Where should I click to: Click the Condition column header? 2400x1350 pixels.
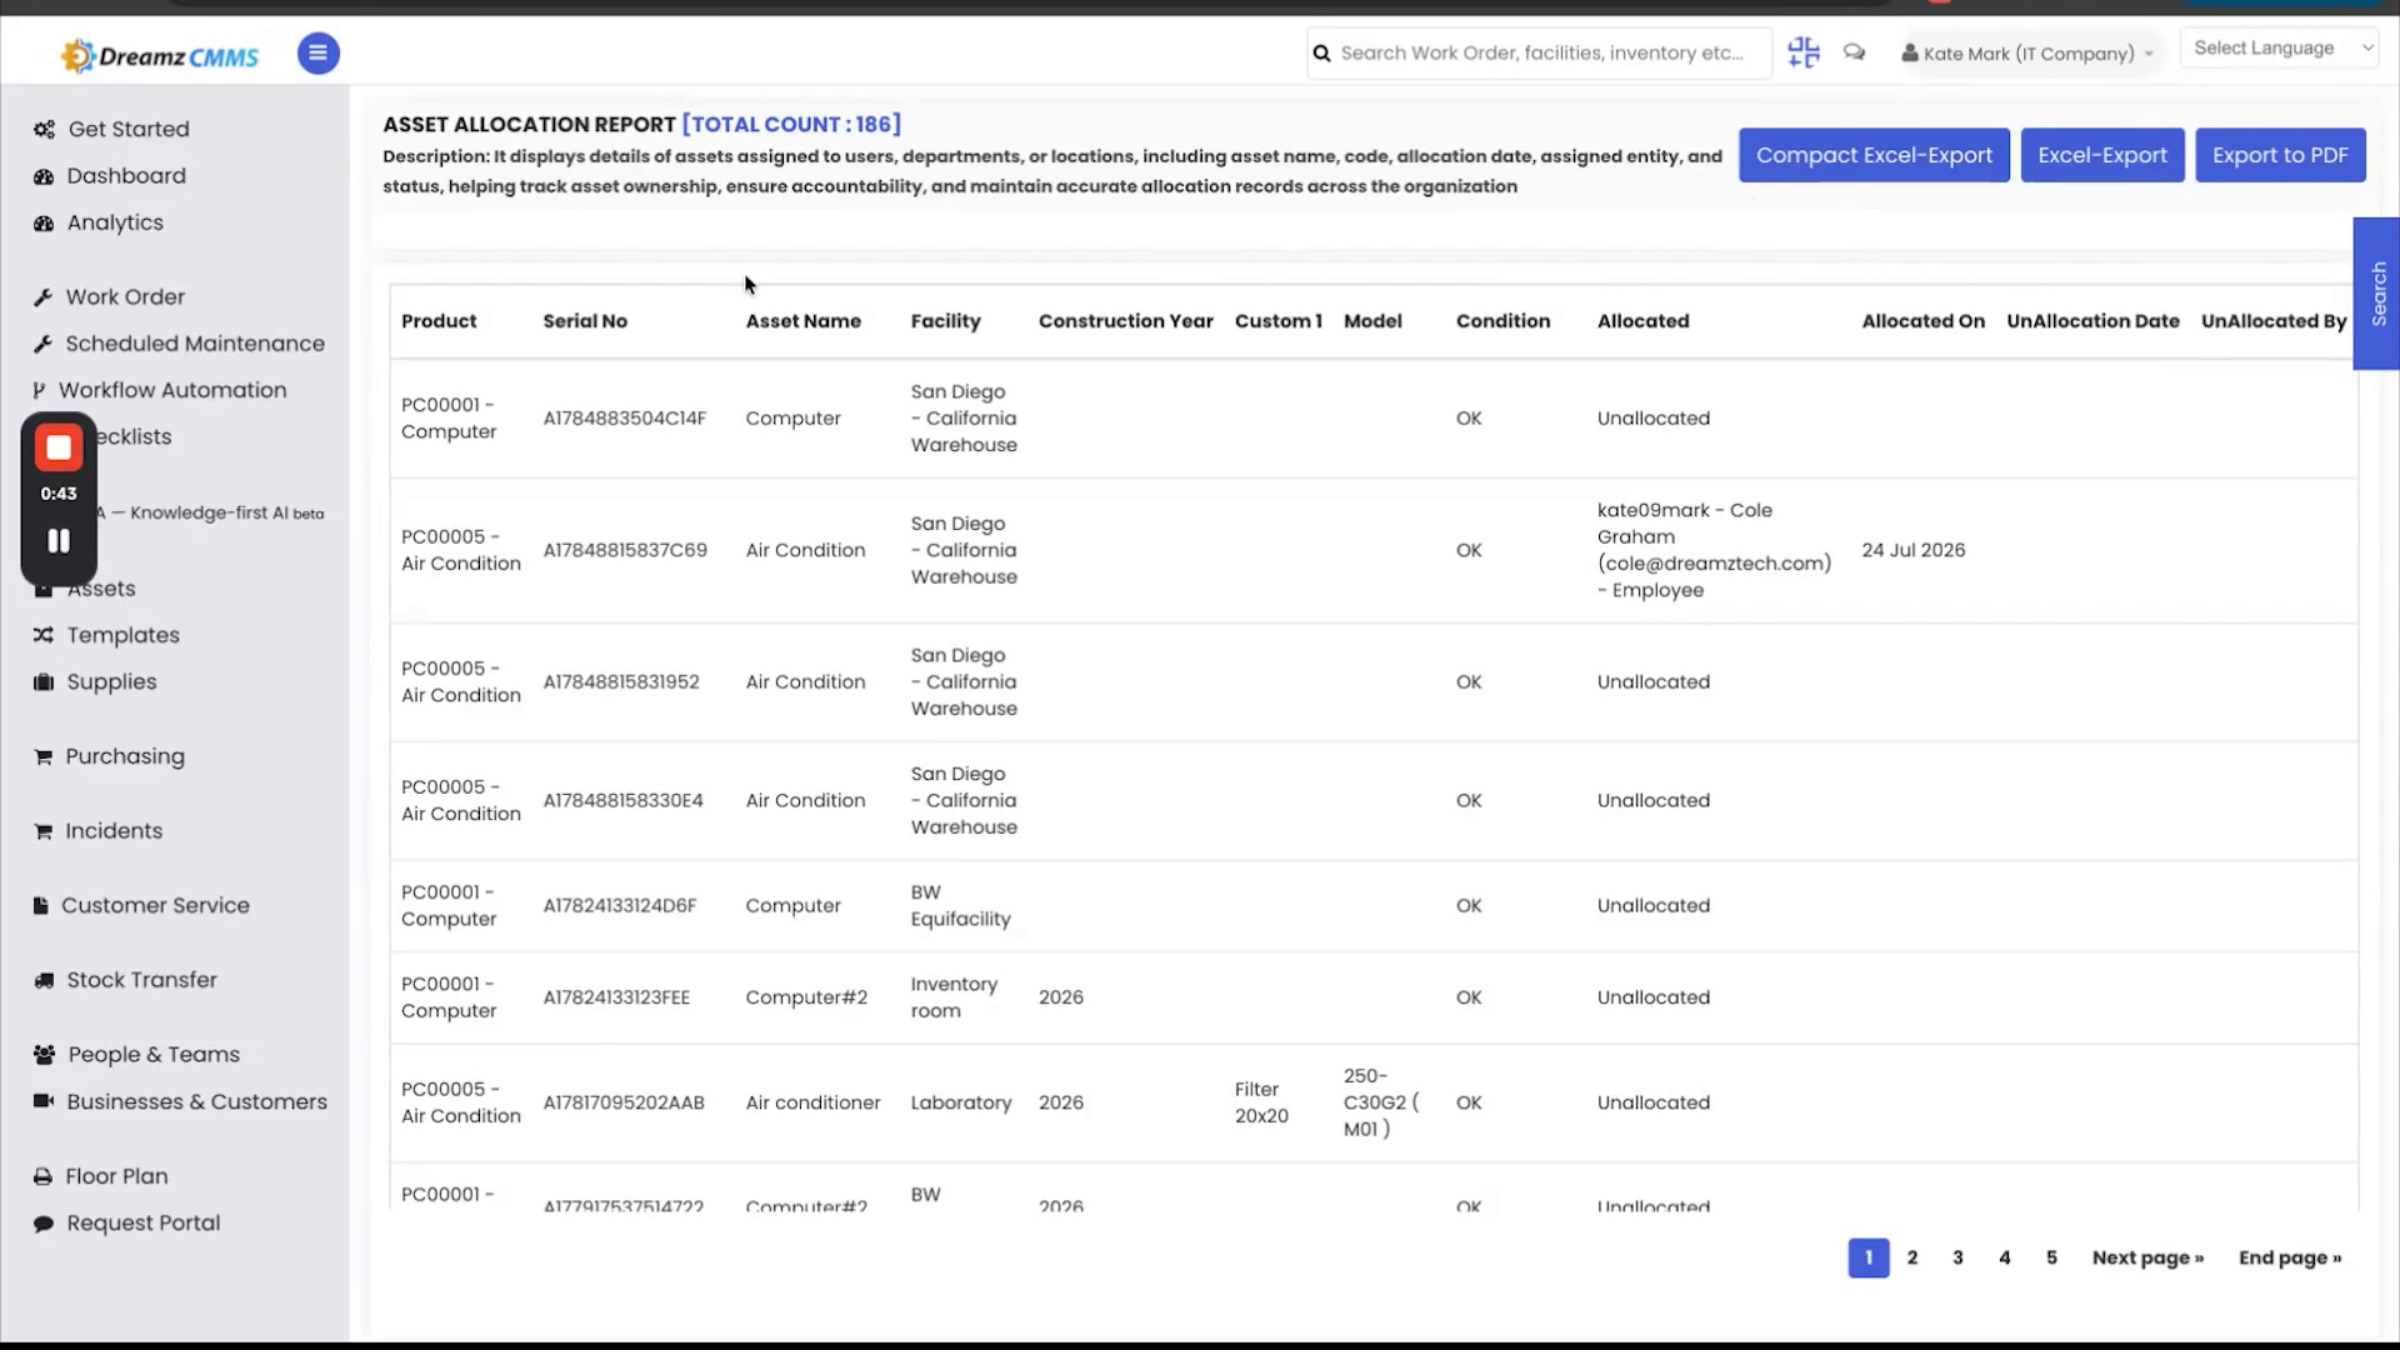coord(1503,321)
